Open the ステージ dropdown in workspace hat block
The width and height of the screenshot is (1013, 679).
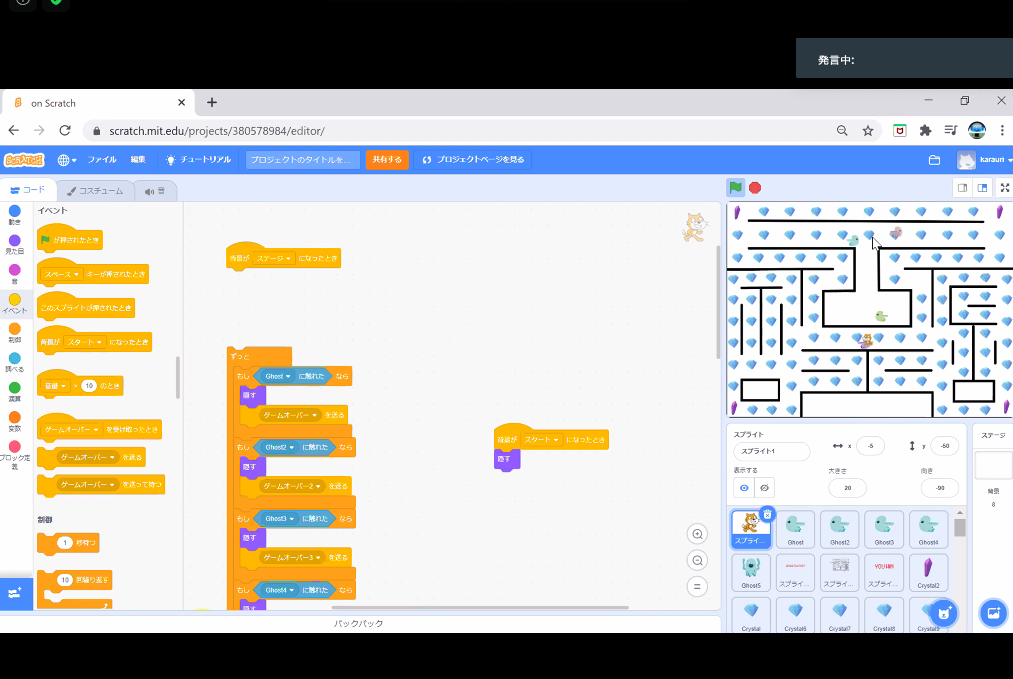point(273,258)
